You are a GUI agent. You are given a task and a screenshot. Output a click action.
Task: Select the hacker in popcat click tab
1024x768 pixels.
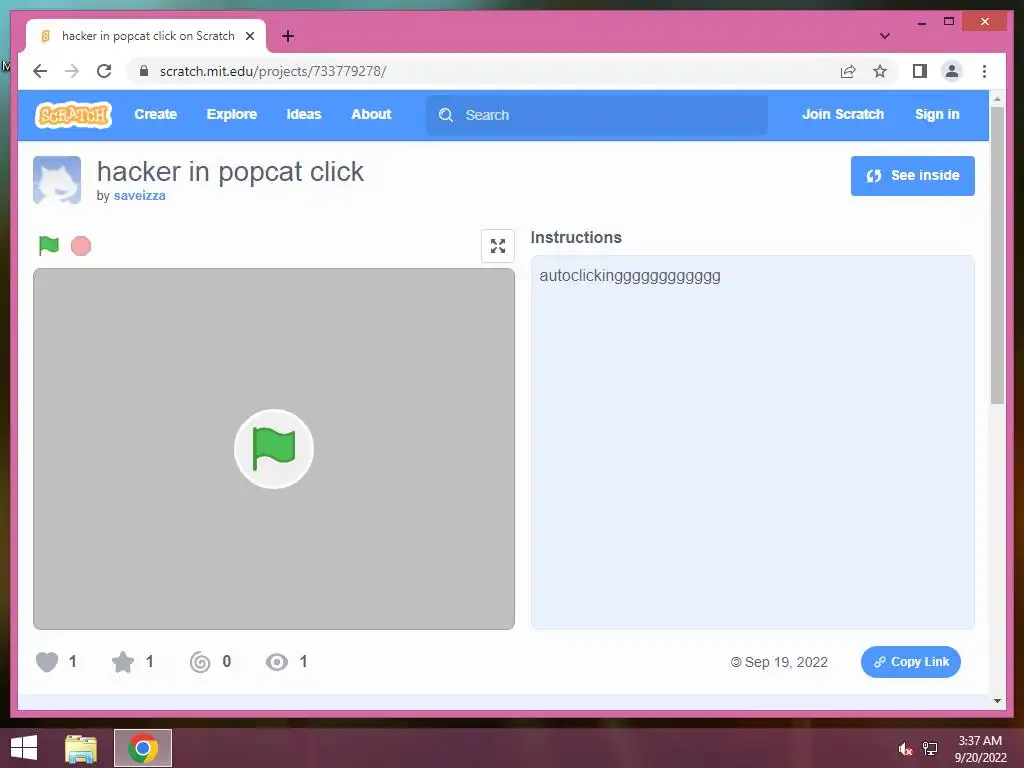coord(146,36)
